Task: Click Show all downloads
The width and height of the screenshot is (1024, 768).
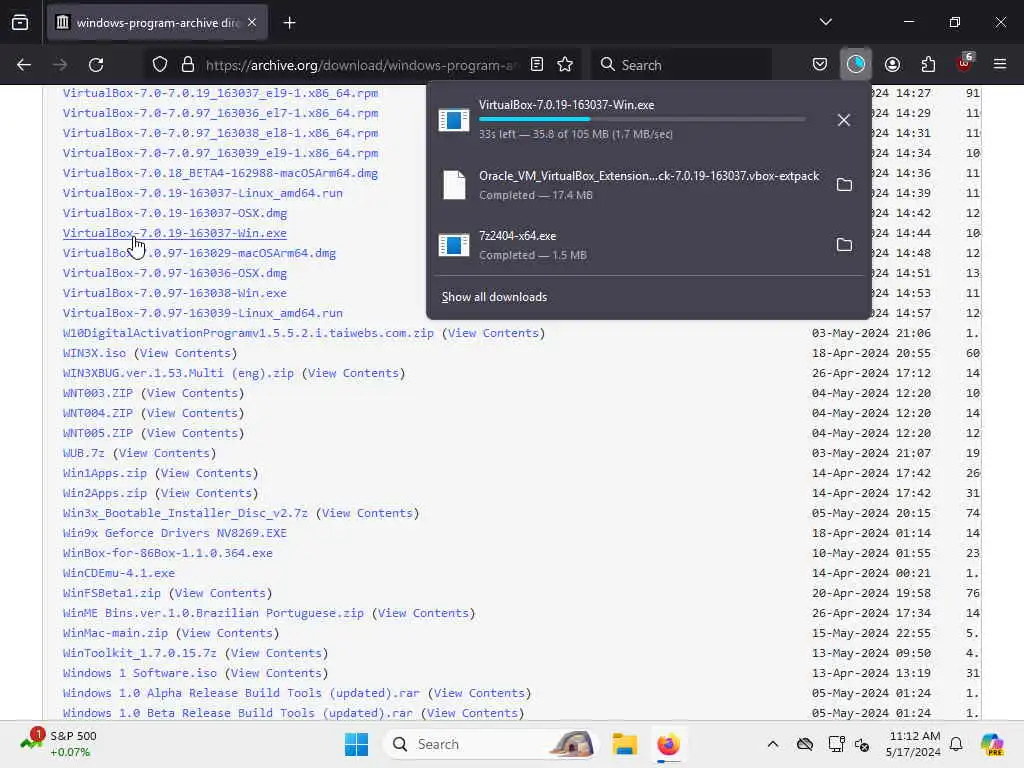Action: point(494,297)
